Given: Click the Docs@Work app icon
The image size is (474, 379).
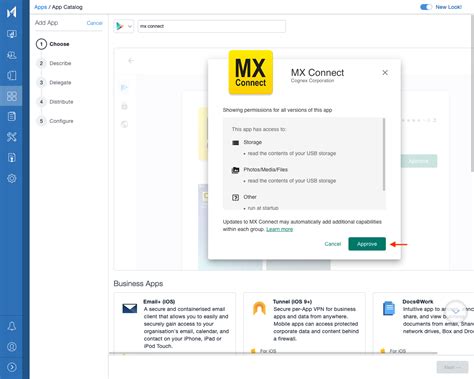Looking at the screenshot, I should [x=389, y=308].
